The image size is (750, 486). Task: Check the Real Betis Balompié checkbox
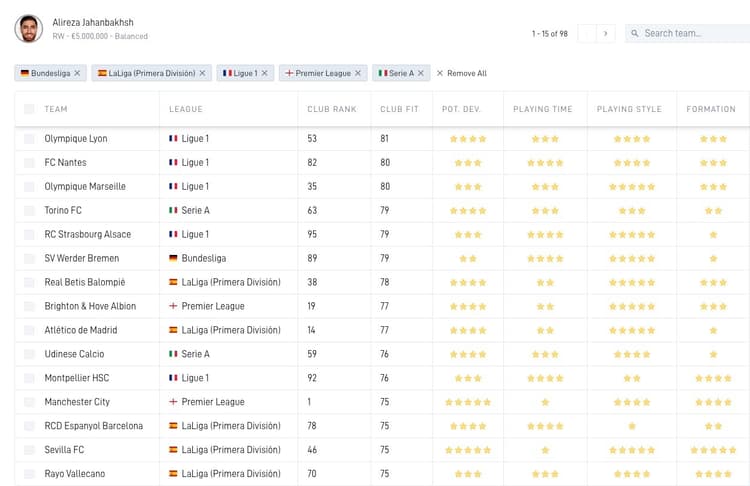pos(29,282)
